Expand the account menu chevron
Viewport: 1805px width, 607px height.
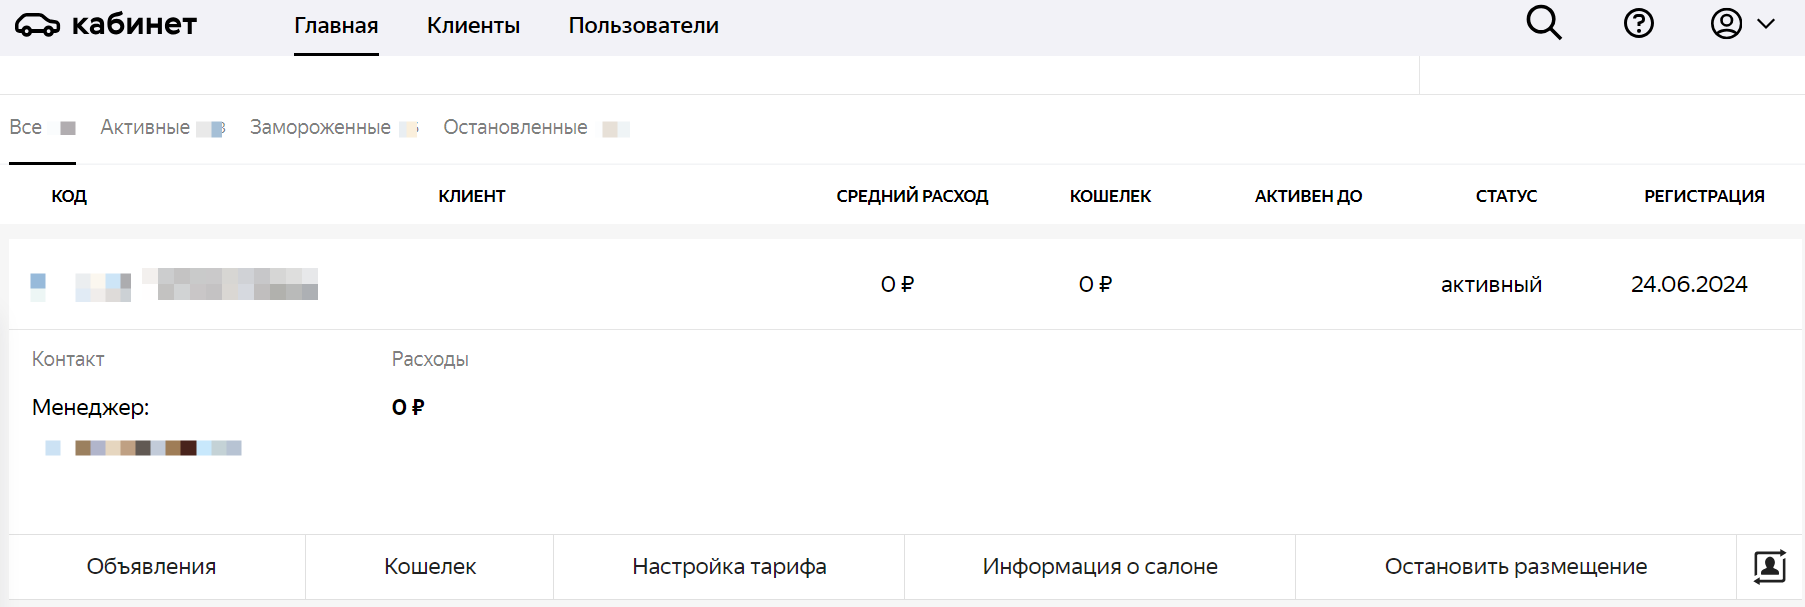(1766, 24)
